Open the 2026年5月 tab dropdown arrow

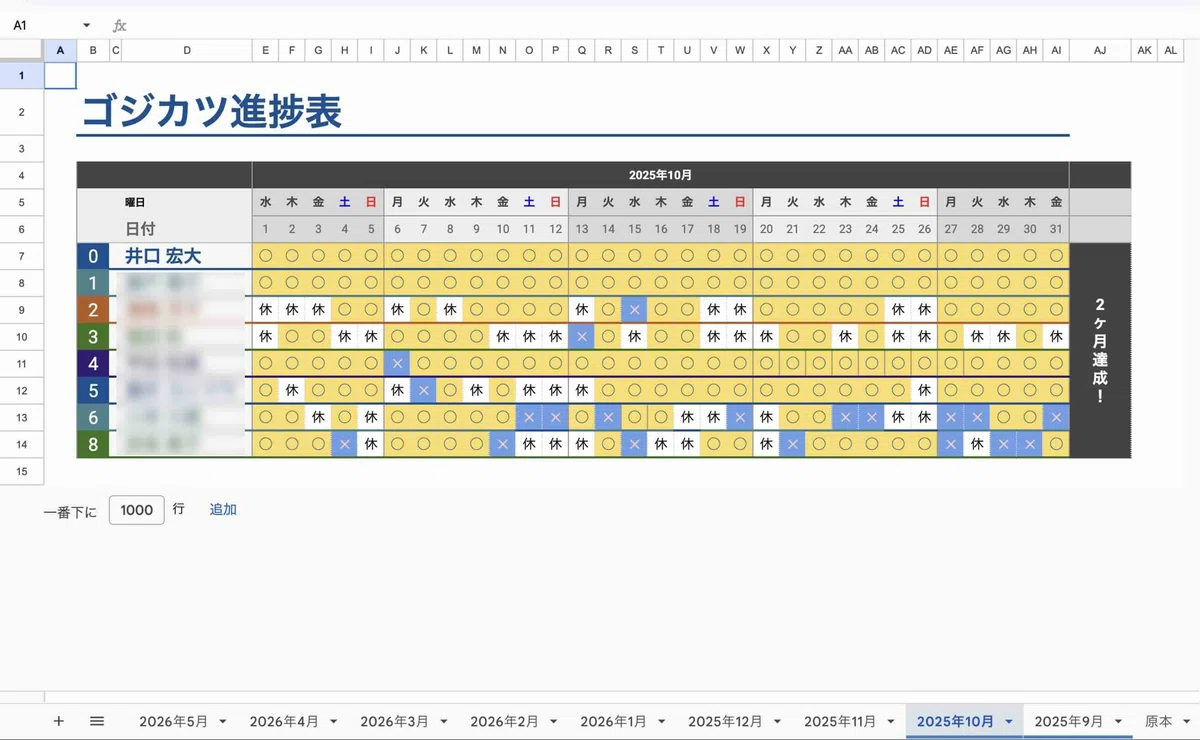[x=223, y=722]
